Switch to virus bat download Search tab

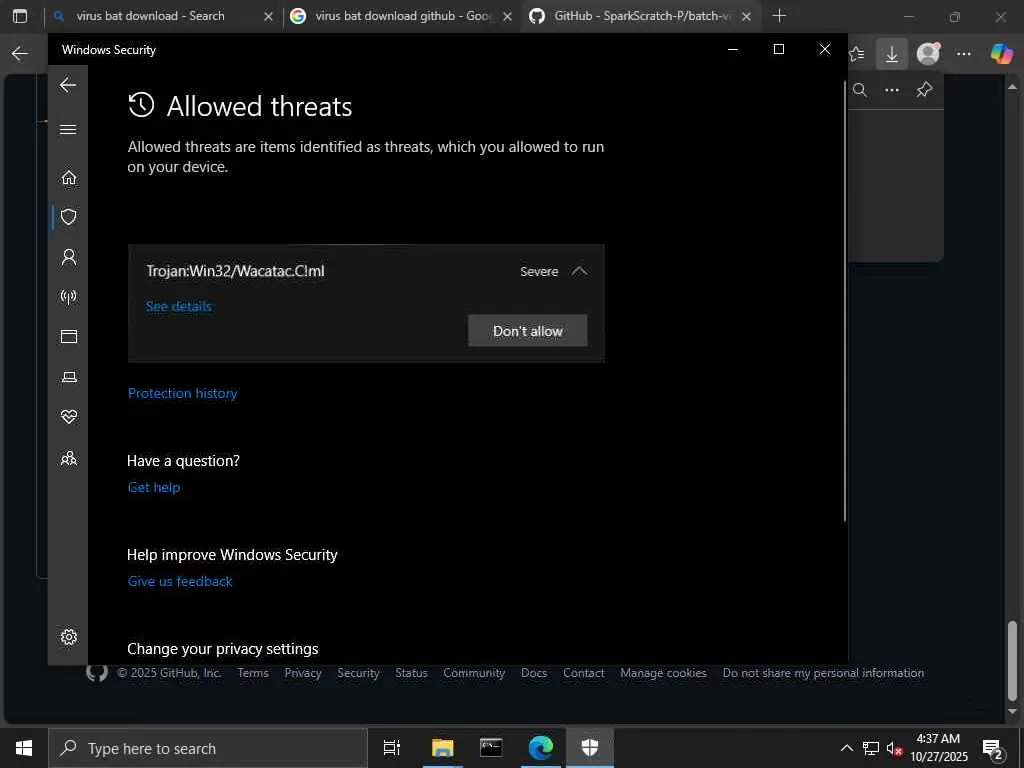pos(150,16)
